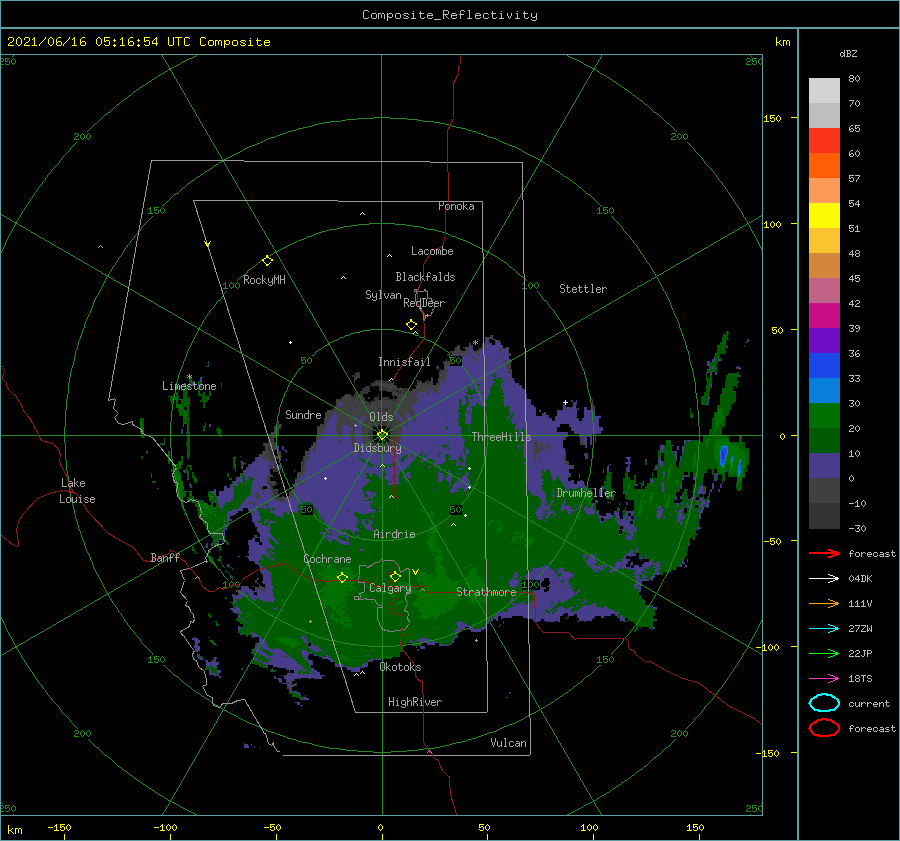The height and width of the screenshot is (841, 900).
Task: Click the RockyMH label
Action: click(264, 280)
